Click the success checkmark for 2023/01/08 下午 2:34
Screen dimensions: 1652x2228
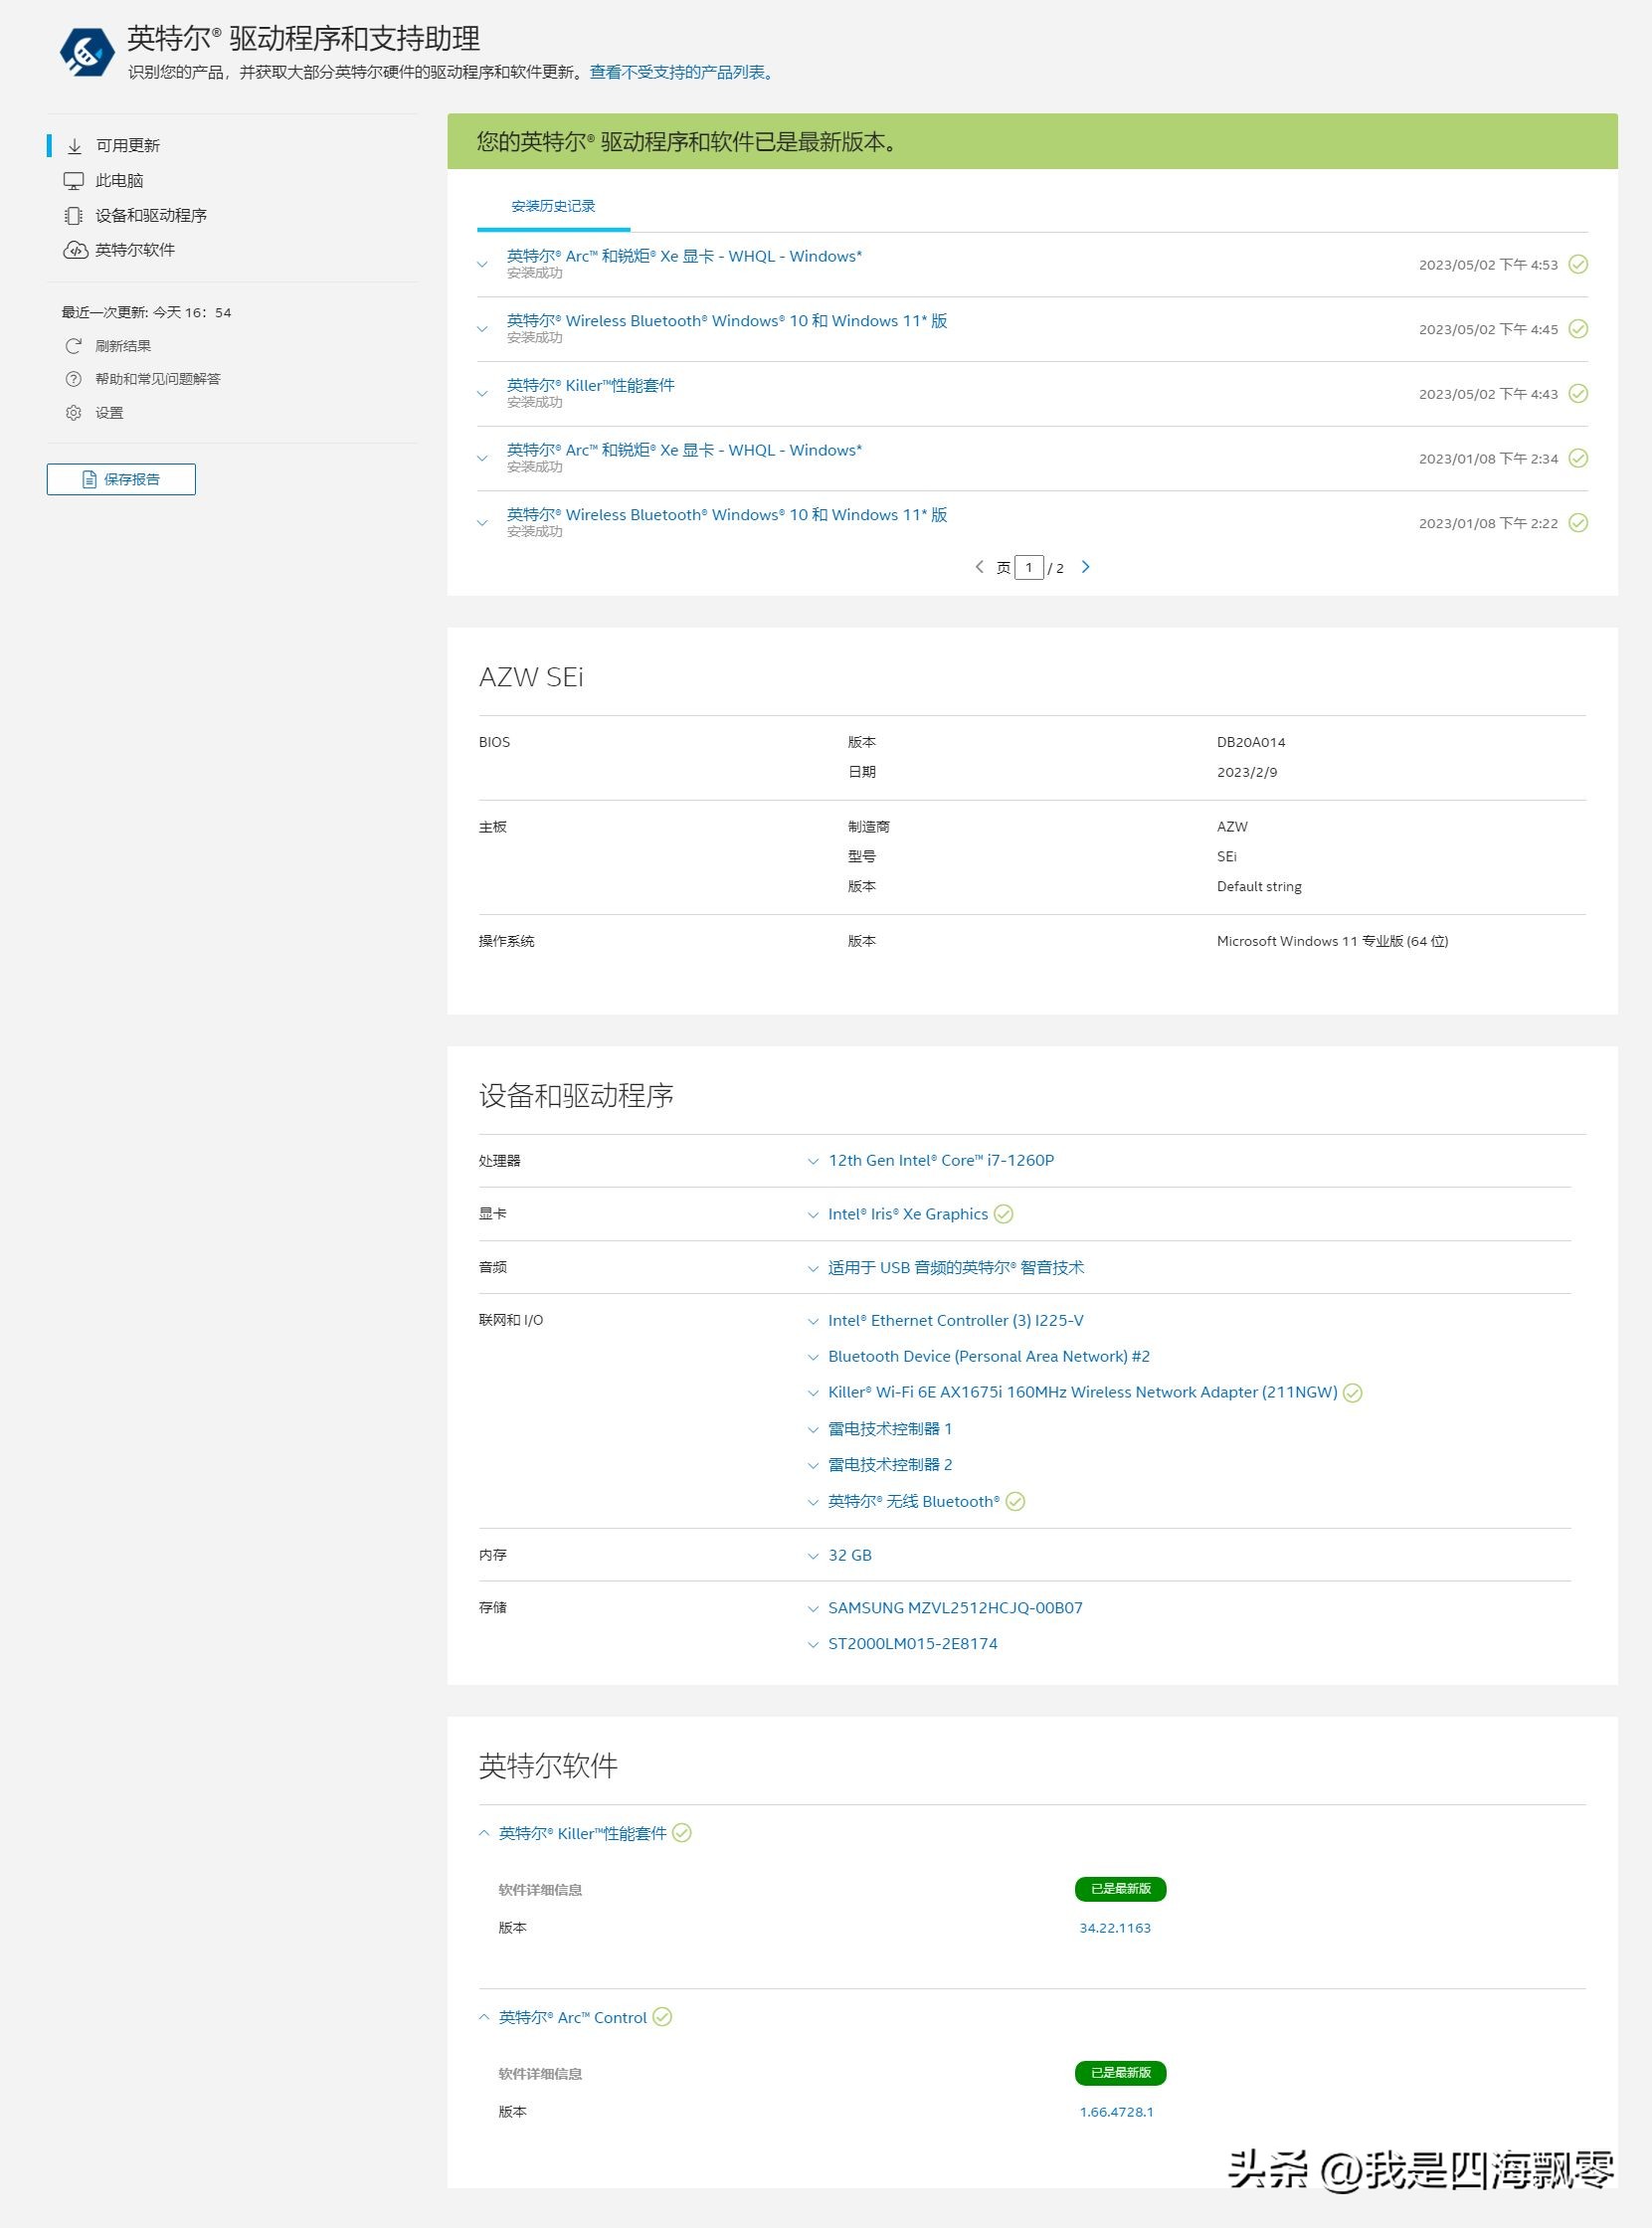(1578, 458)
